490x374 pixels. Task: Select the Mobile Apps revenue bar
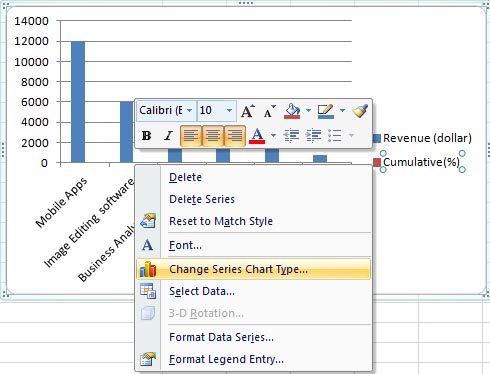tap(78, 102)
